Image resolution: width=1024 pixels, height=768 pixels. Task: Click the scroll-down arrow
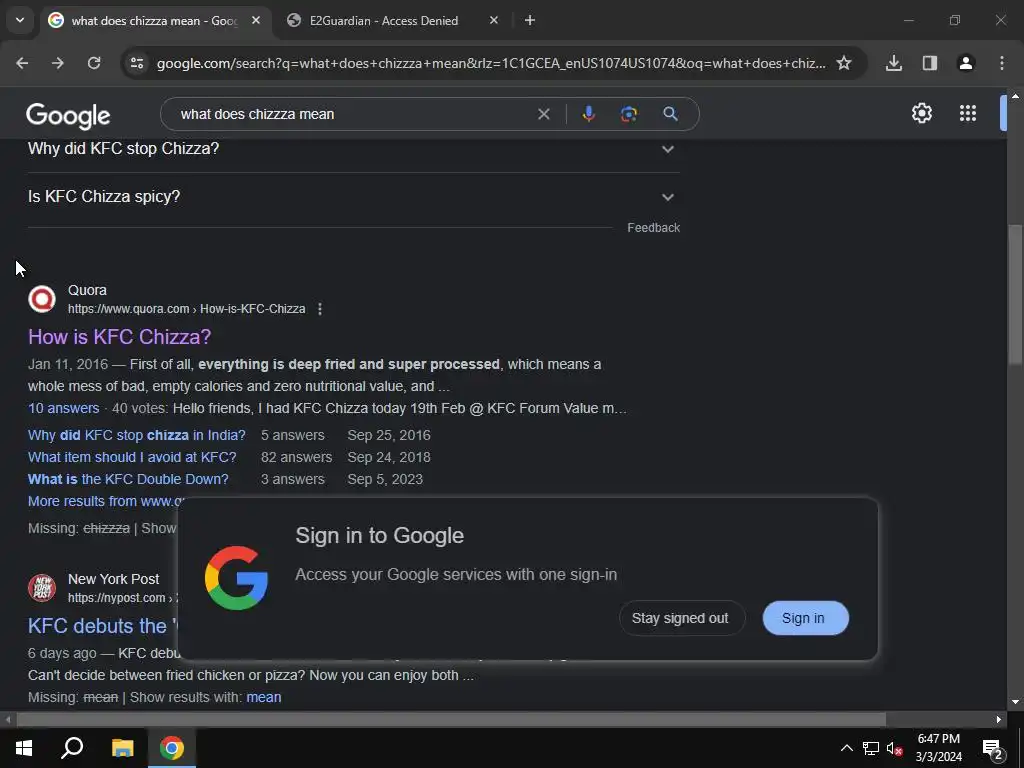(x=1015, y=702)
